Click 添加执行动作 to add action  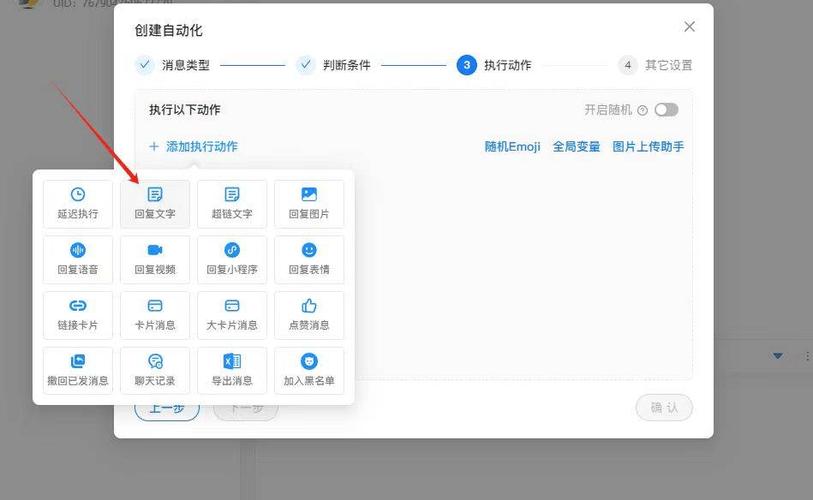click(193, 147)
